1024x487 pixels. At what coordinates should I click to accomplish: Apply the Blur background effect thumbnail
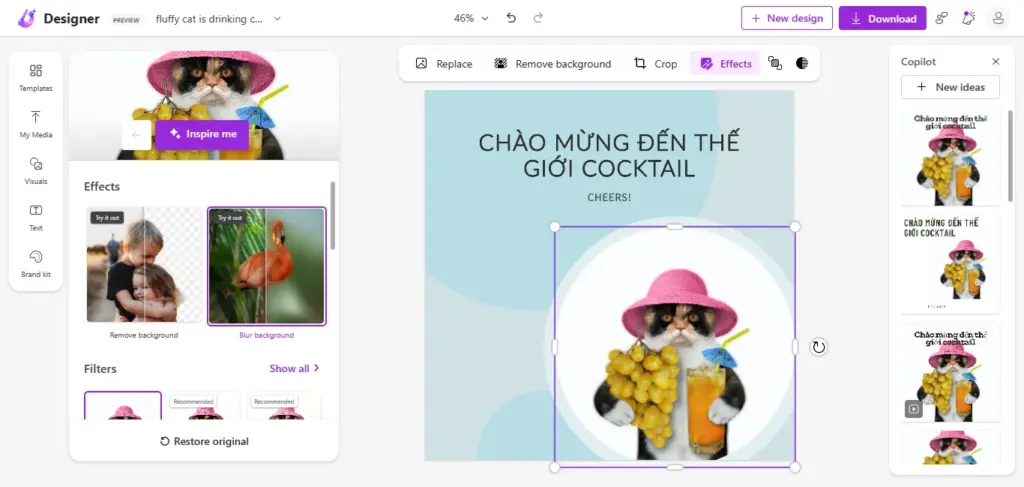(x=266, y=266)
